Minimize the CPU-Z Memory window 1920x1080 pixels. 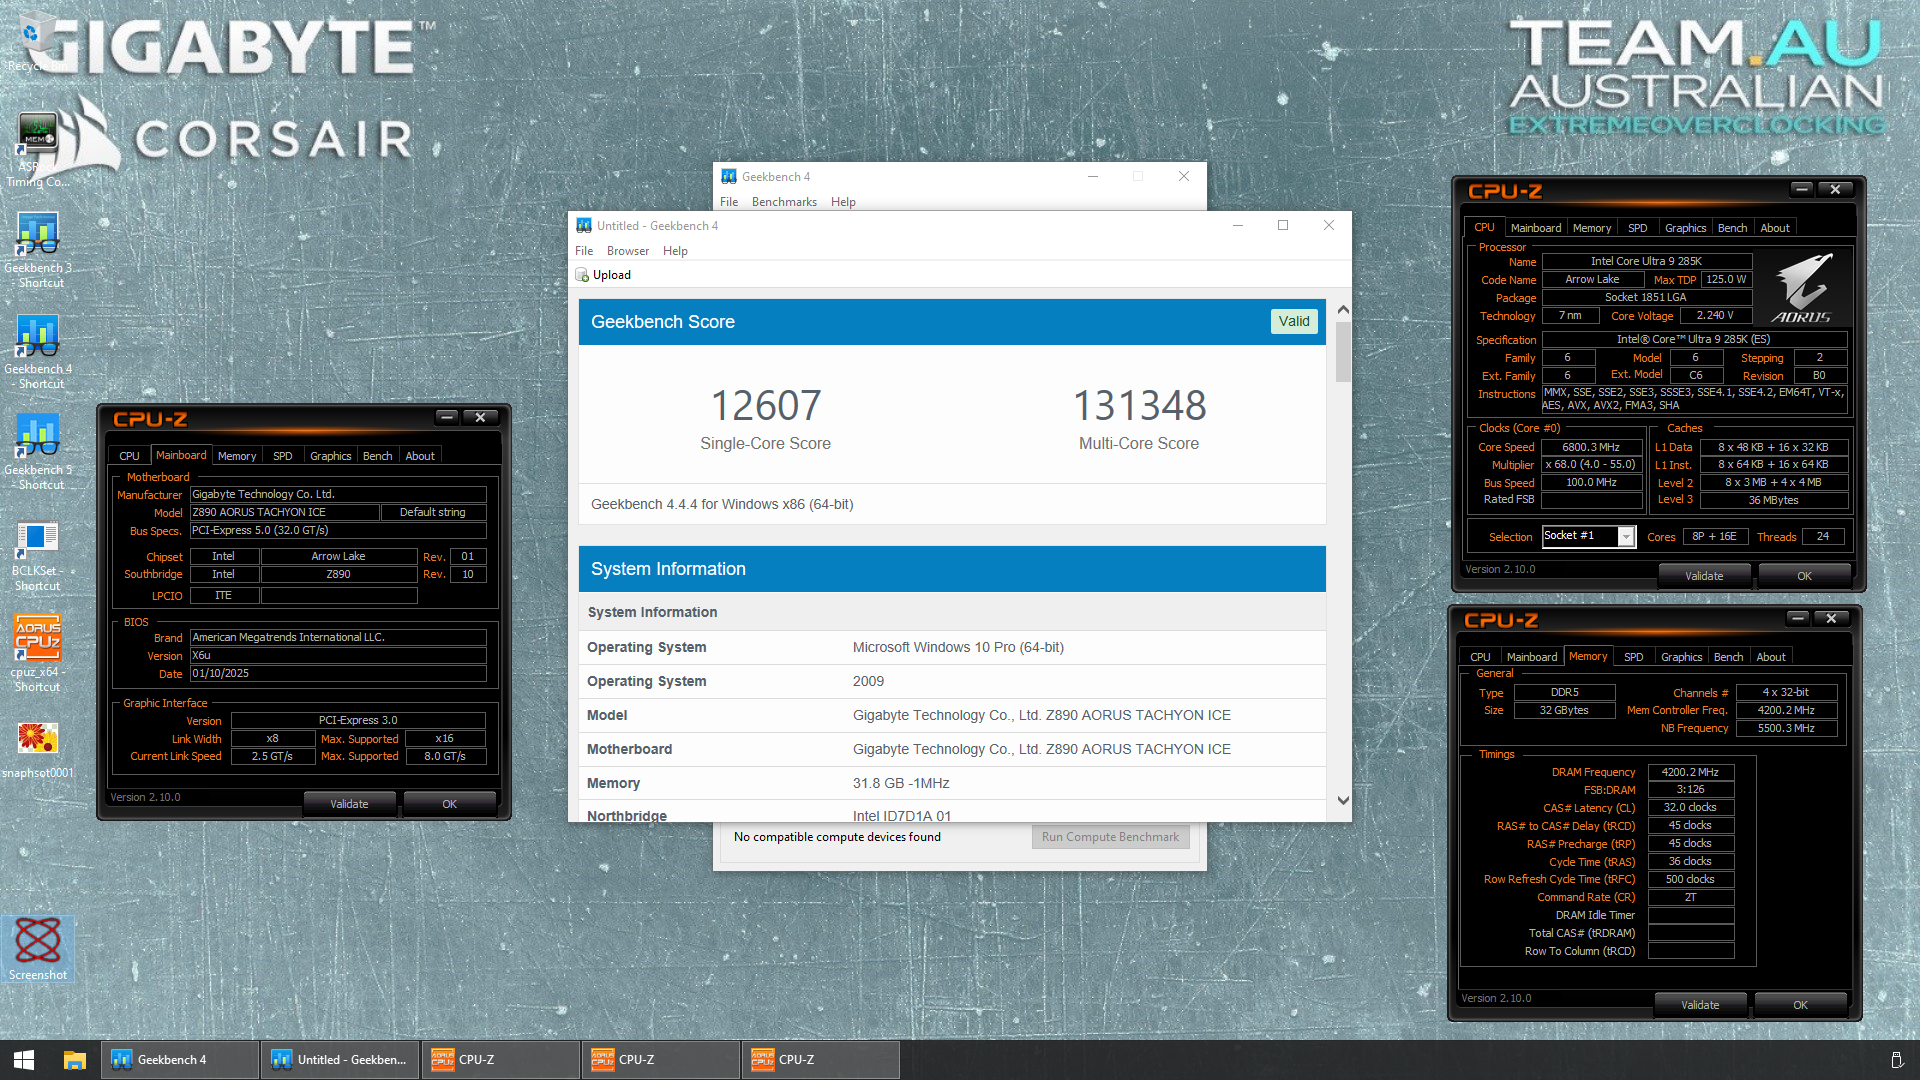pos(1798,618)
